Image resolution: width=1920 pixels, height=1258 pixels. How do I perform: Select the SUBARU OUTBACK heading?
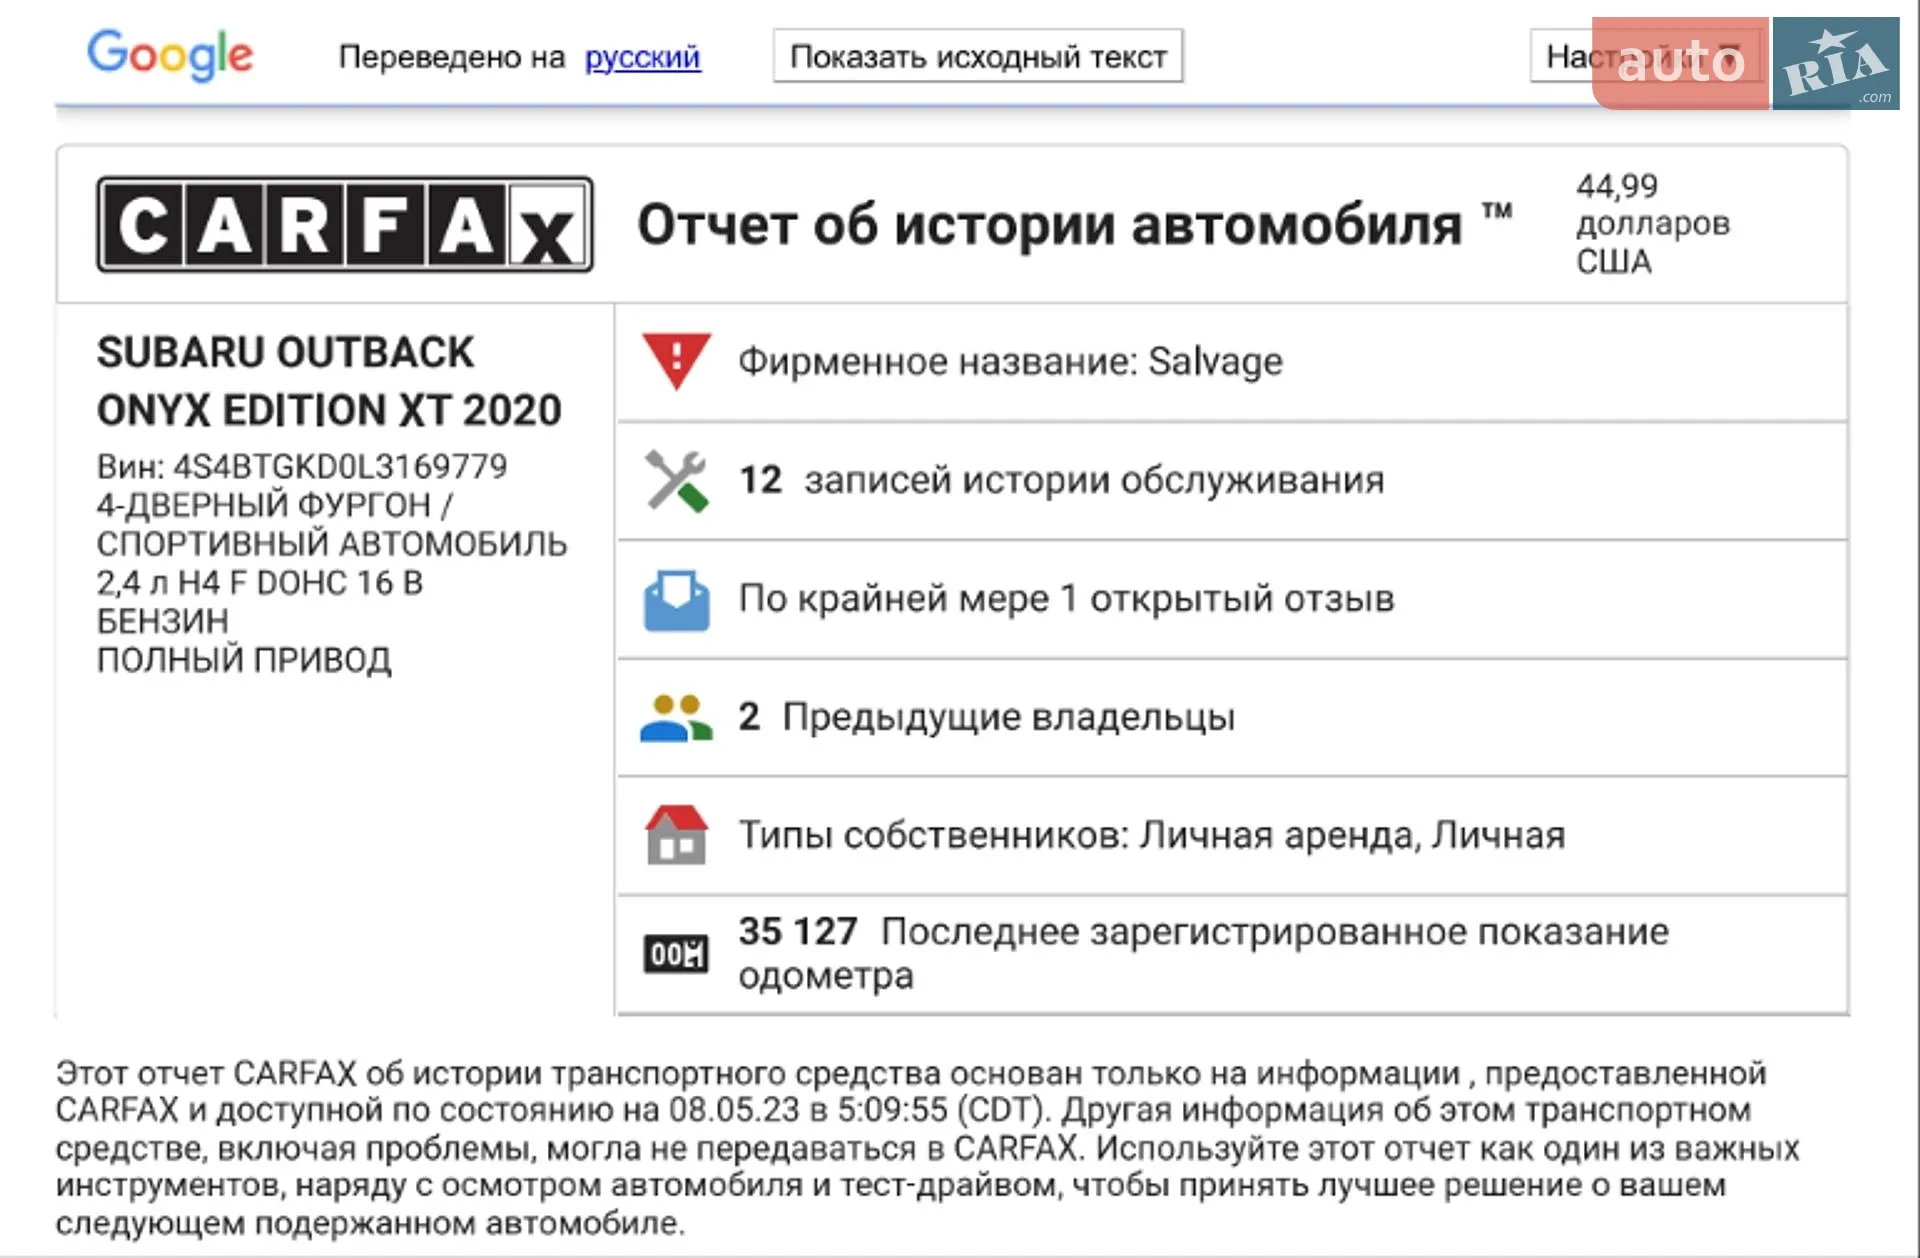[285, 352]
